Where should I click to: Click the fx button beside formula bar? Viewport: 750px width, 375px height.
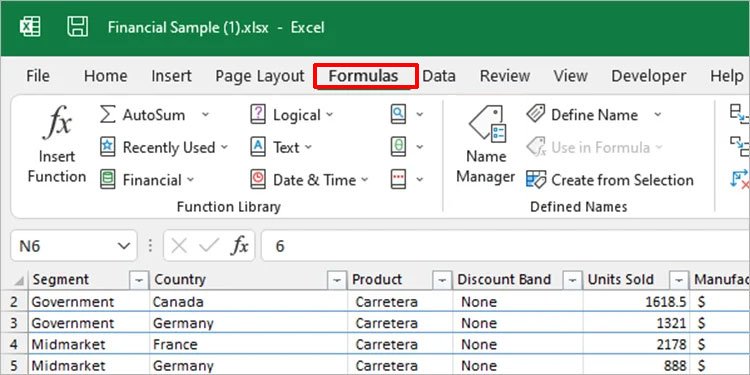[x=240, y=246]
